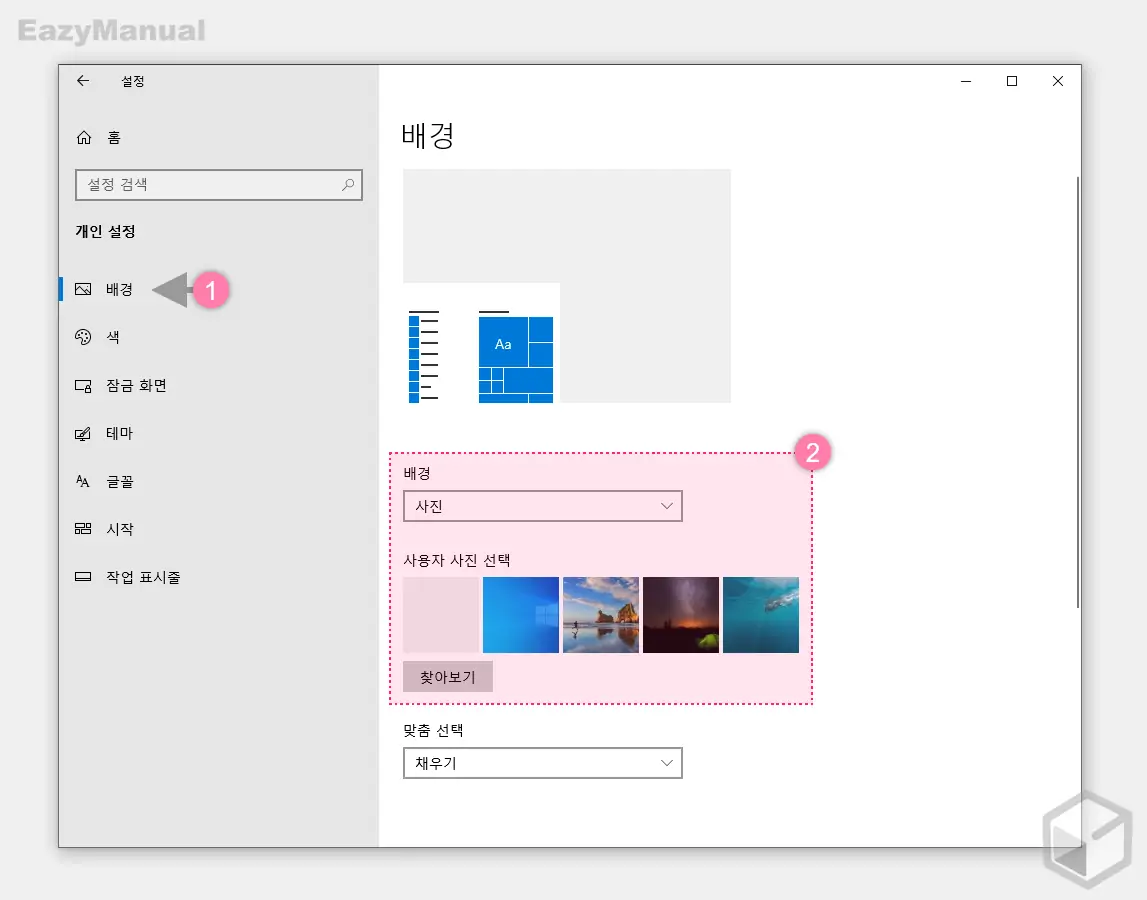1147x900 pixels.
Task: Pick the night sky tent wallpaper thumbnail
Action: (681, 615)
